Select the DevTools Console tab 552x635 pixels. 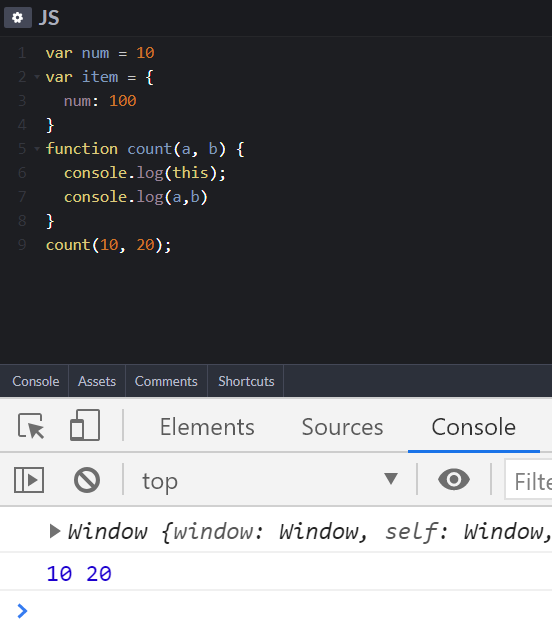[473, 427]
